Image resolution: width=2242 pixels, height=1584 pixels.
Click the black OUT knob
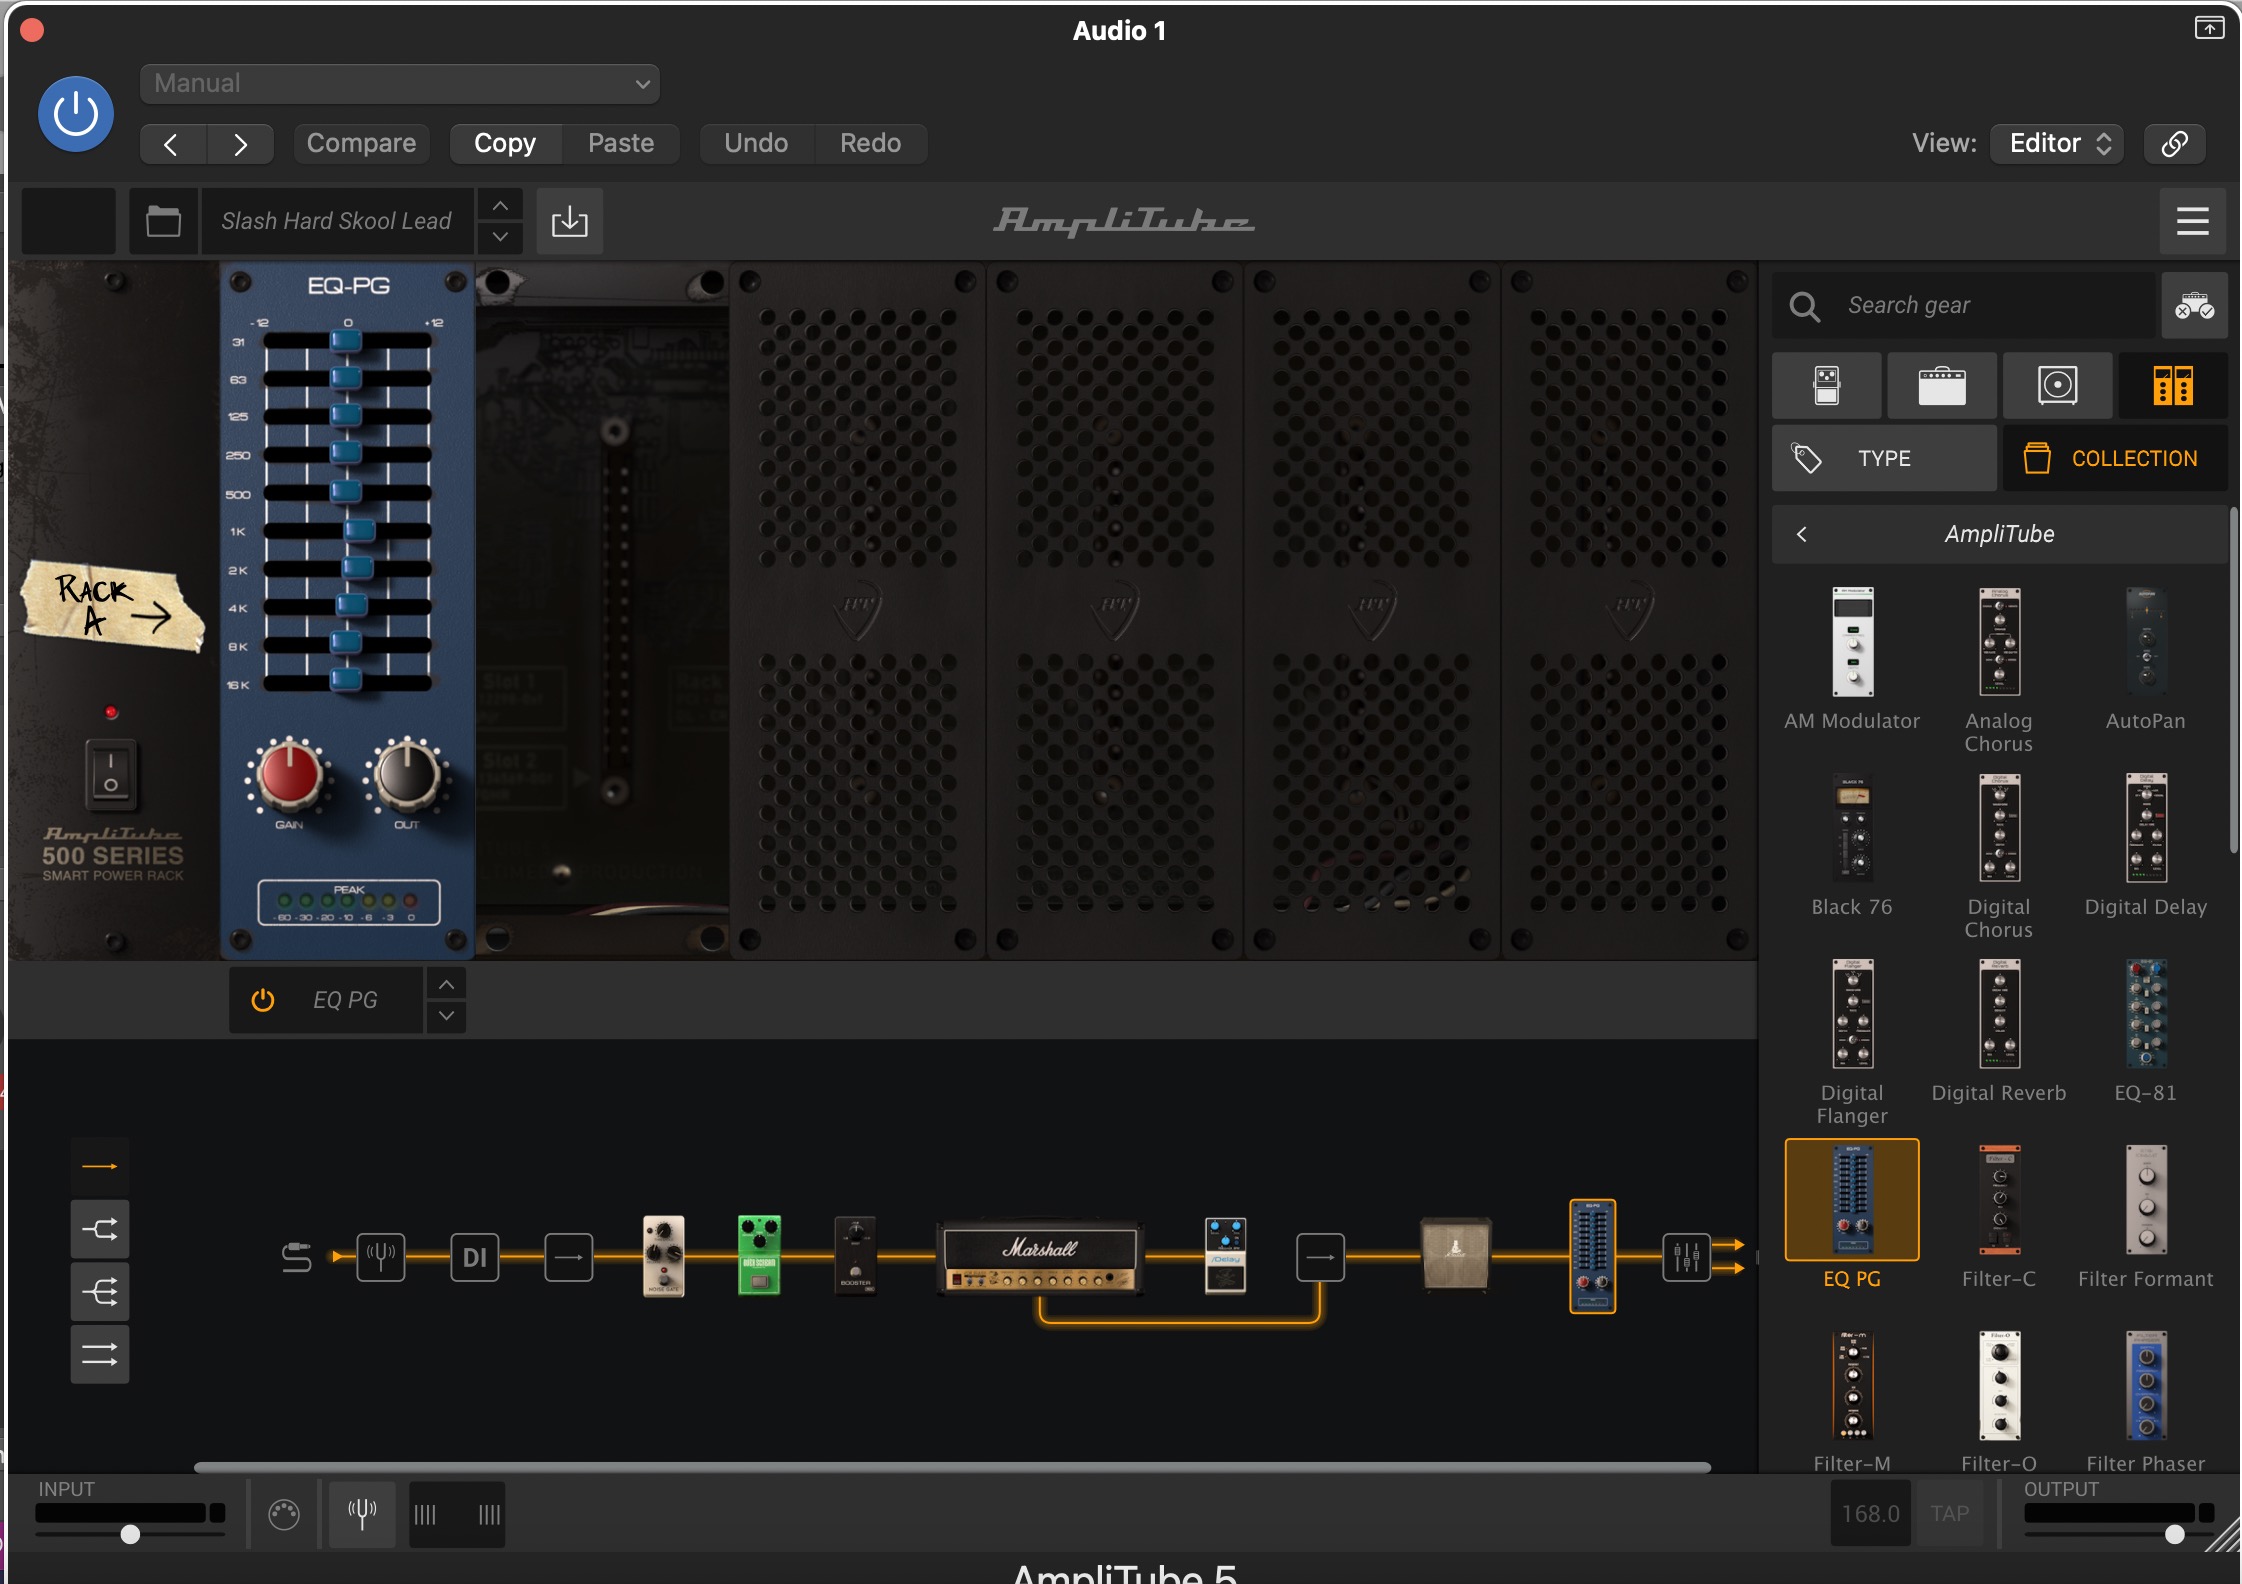click(406, 774)
